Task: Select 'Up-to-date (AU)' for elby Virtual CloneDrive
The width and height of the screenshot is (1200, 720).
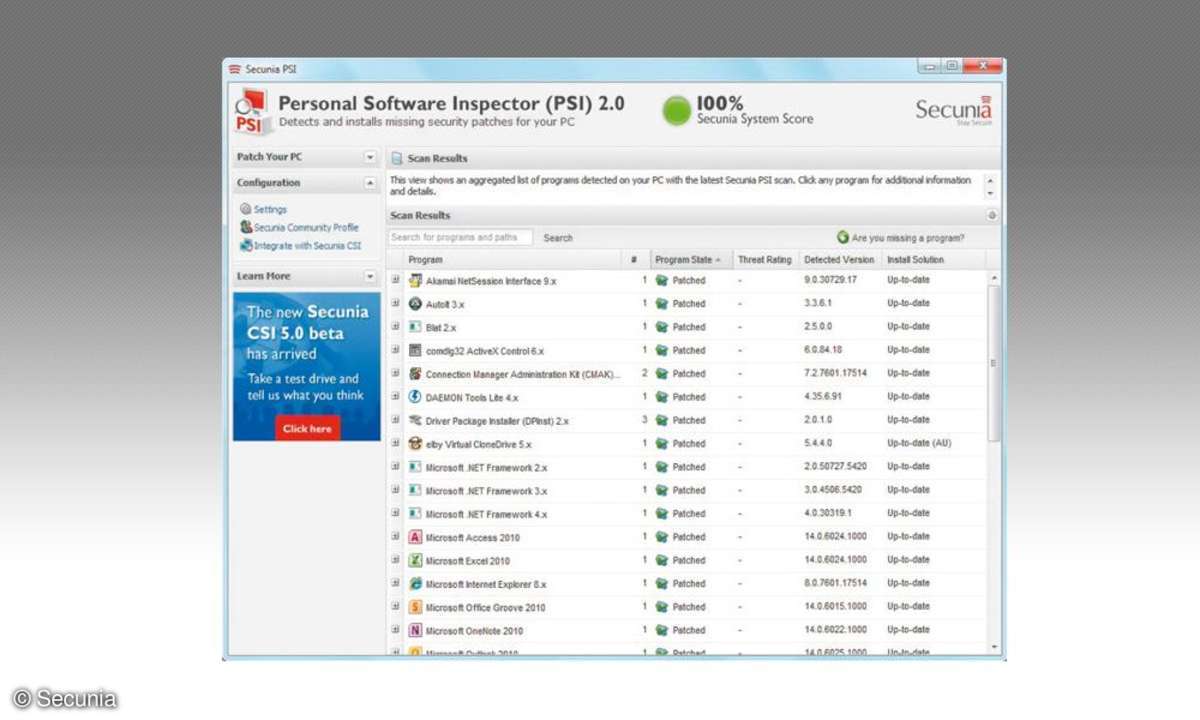Action: coord(919,443)
